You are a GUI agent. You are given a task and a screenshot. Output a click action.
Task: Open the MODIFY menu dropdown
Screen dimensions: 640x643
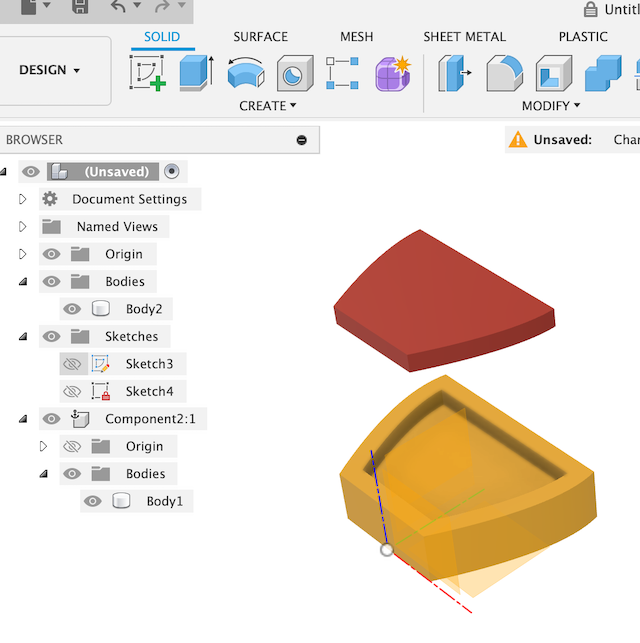[x=551, y=106]
